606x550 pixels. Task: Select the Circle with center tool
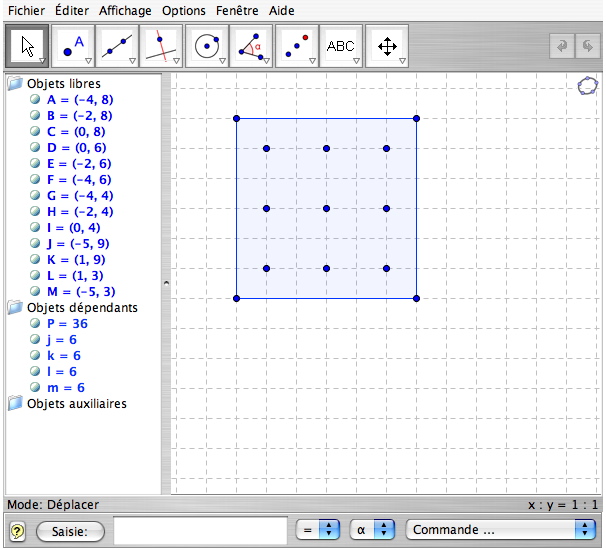click(x=207, y=46)
